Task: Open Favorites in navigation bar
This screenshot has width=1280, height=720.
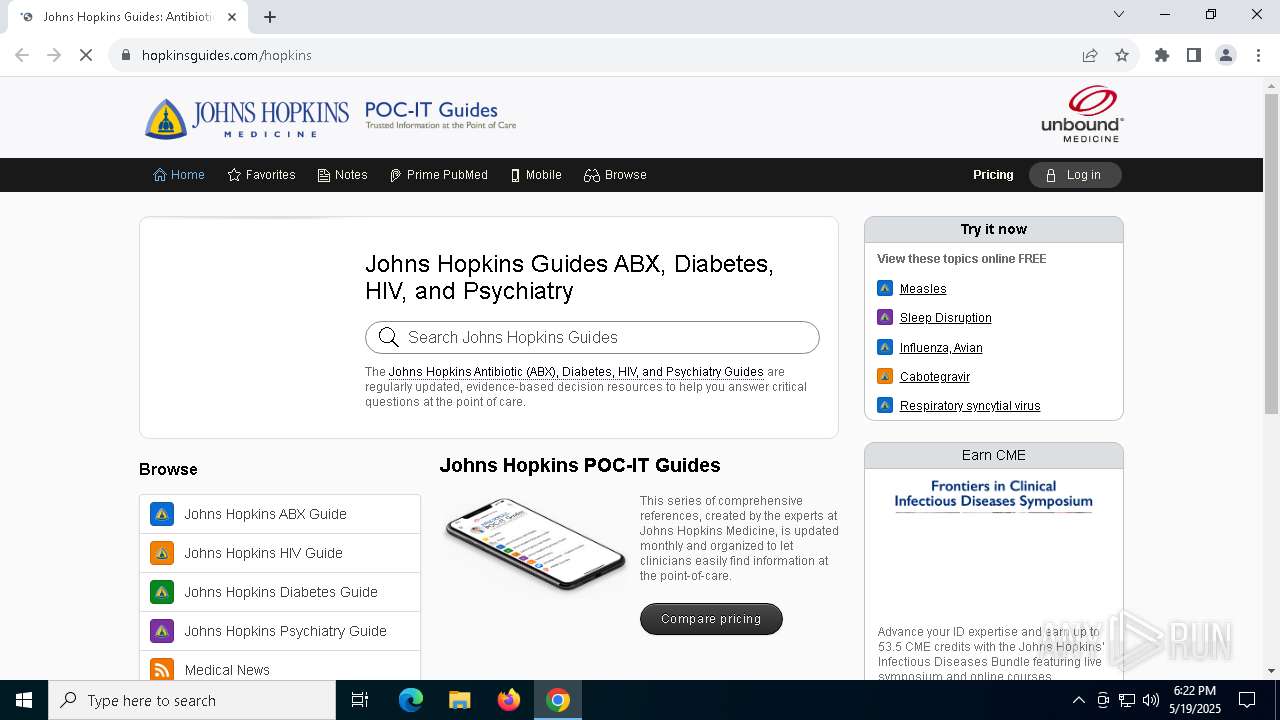Action: (x=262, y=175)
